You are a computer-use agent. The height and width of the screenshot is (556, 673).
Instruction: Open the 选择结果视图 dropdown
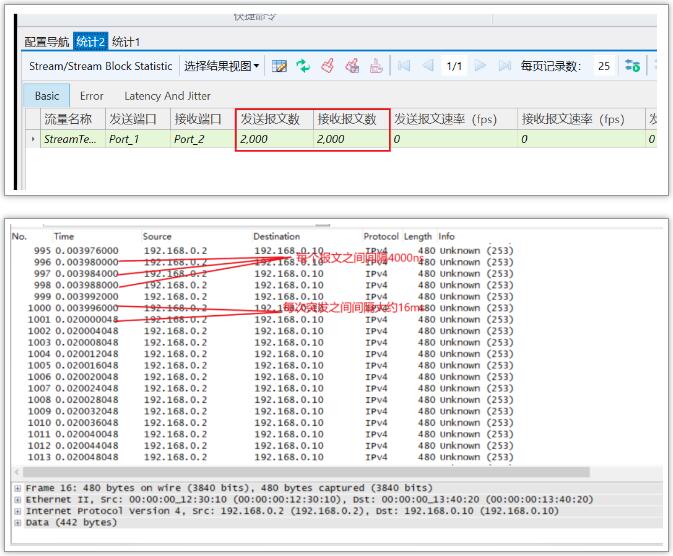221,66
